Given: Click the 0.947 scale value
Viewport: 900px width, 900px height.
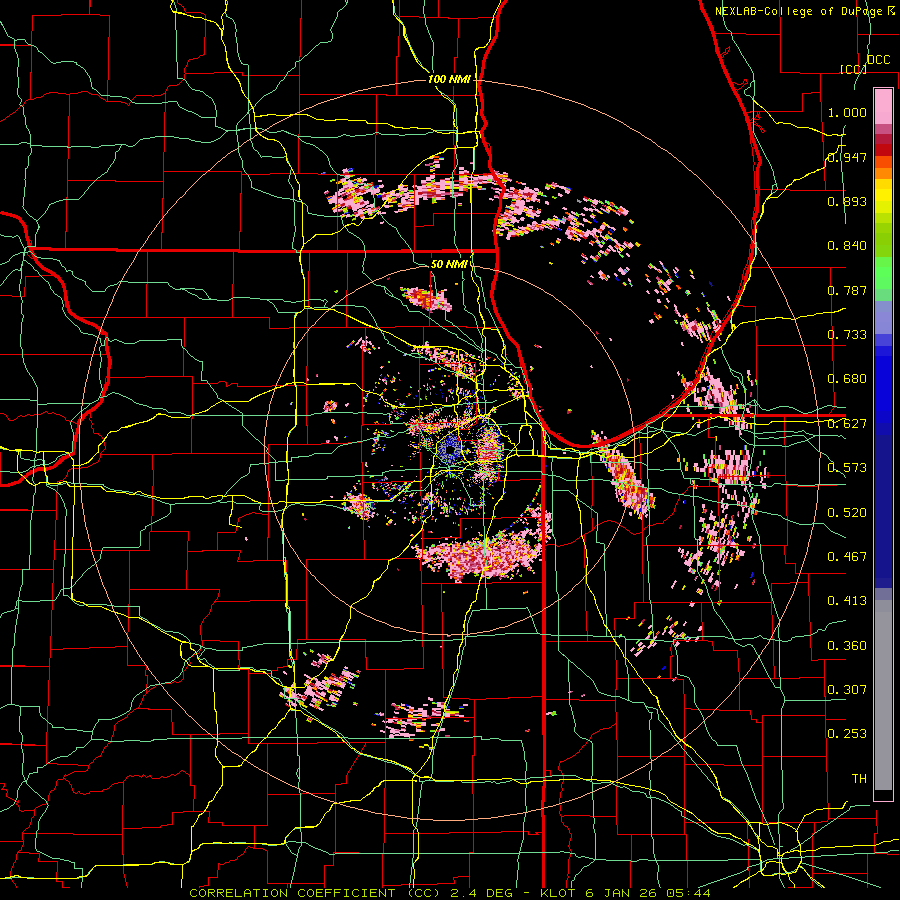Looking at the screenshot, I should tap(847, 157).
